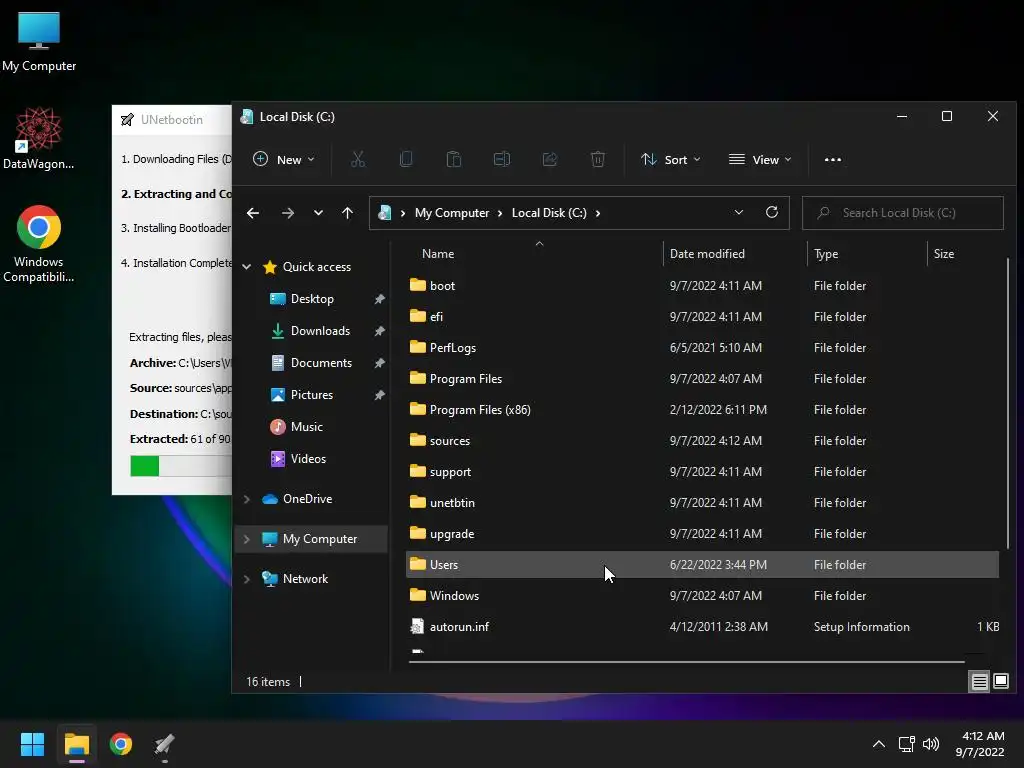
Task: Open DataWagon desktop shortcut
Action: pos(39,138)
